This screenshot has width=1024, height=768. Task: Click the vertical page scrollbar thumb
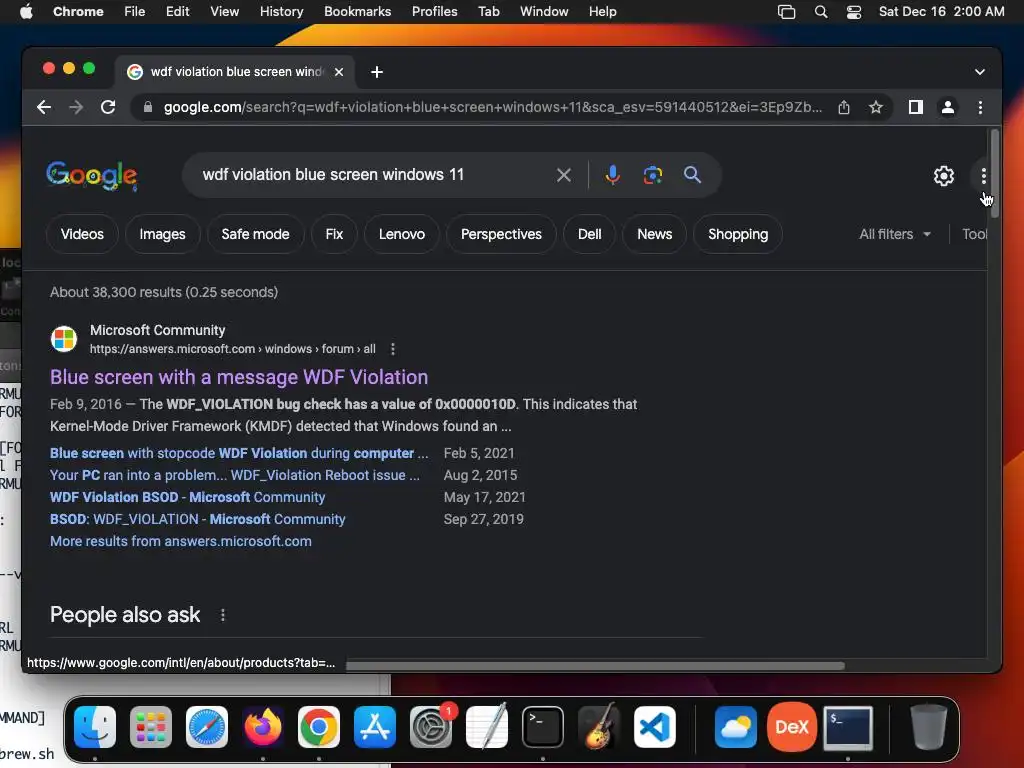click(995, 173)
